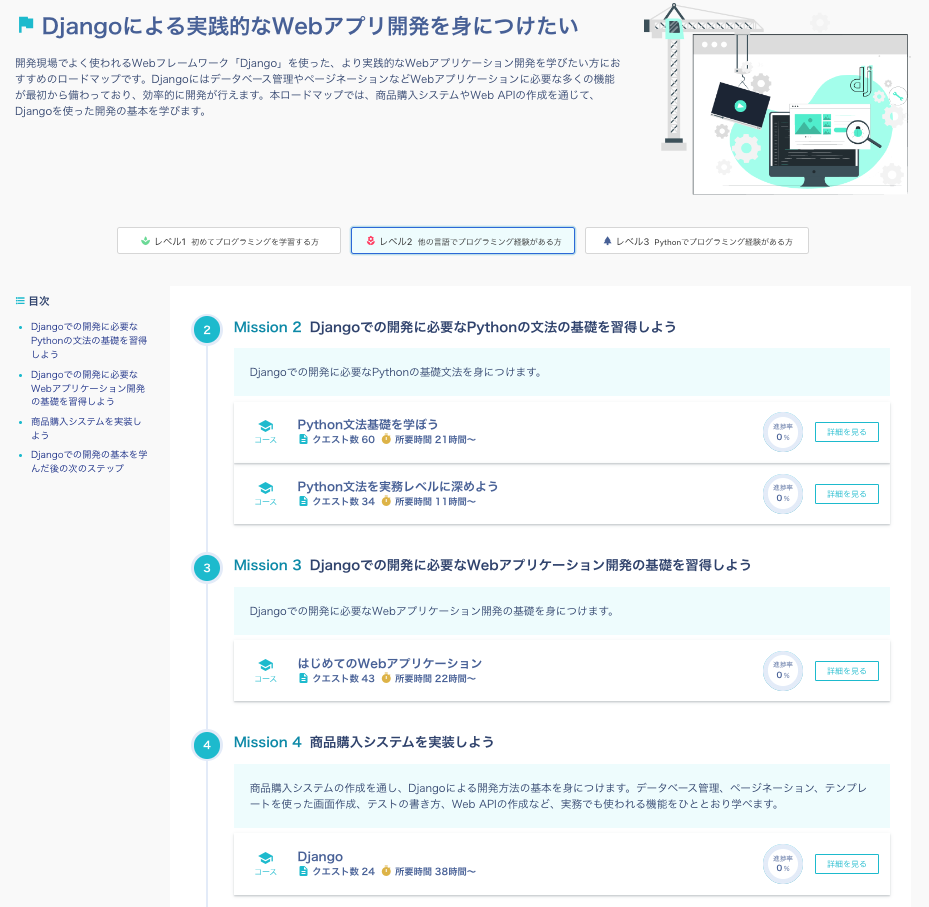
Task: Click quest document icon in はじめてのWebアプリケーション row
Action: (303, 678)
